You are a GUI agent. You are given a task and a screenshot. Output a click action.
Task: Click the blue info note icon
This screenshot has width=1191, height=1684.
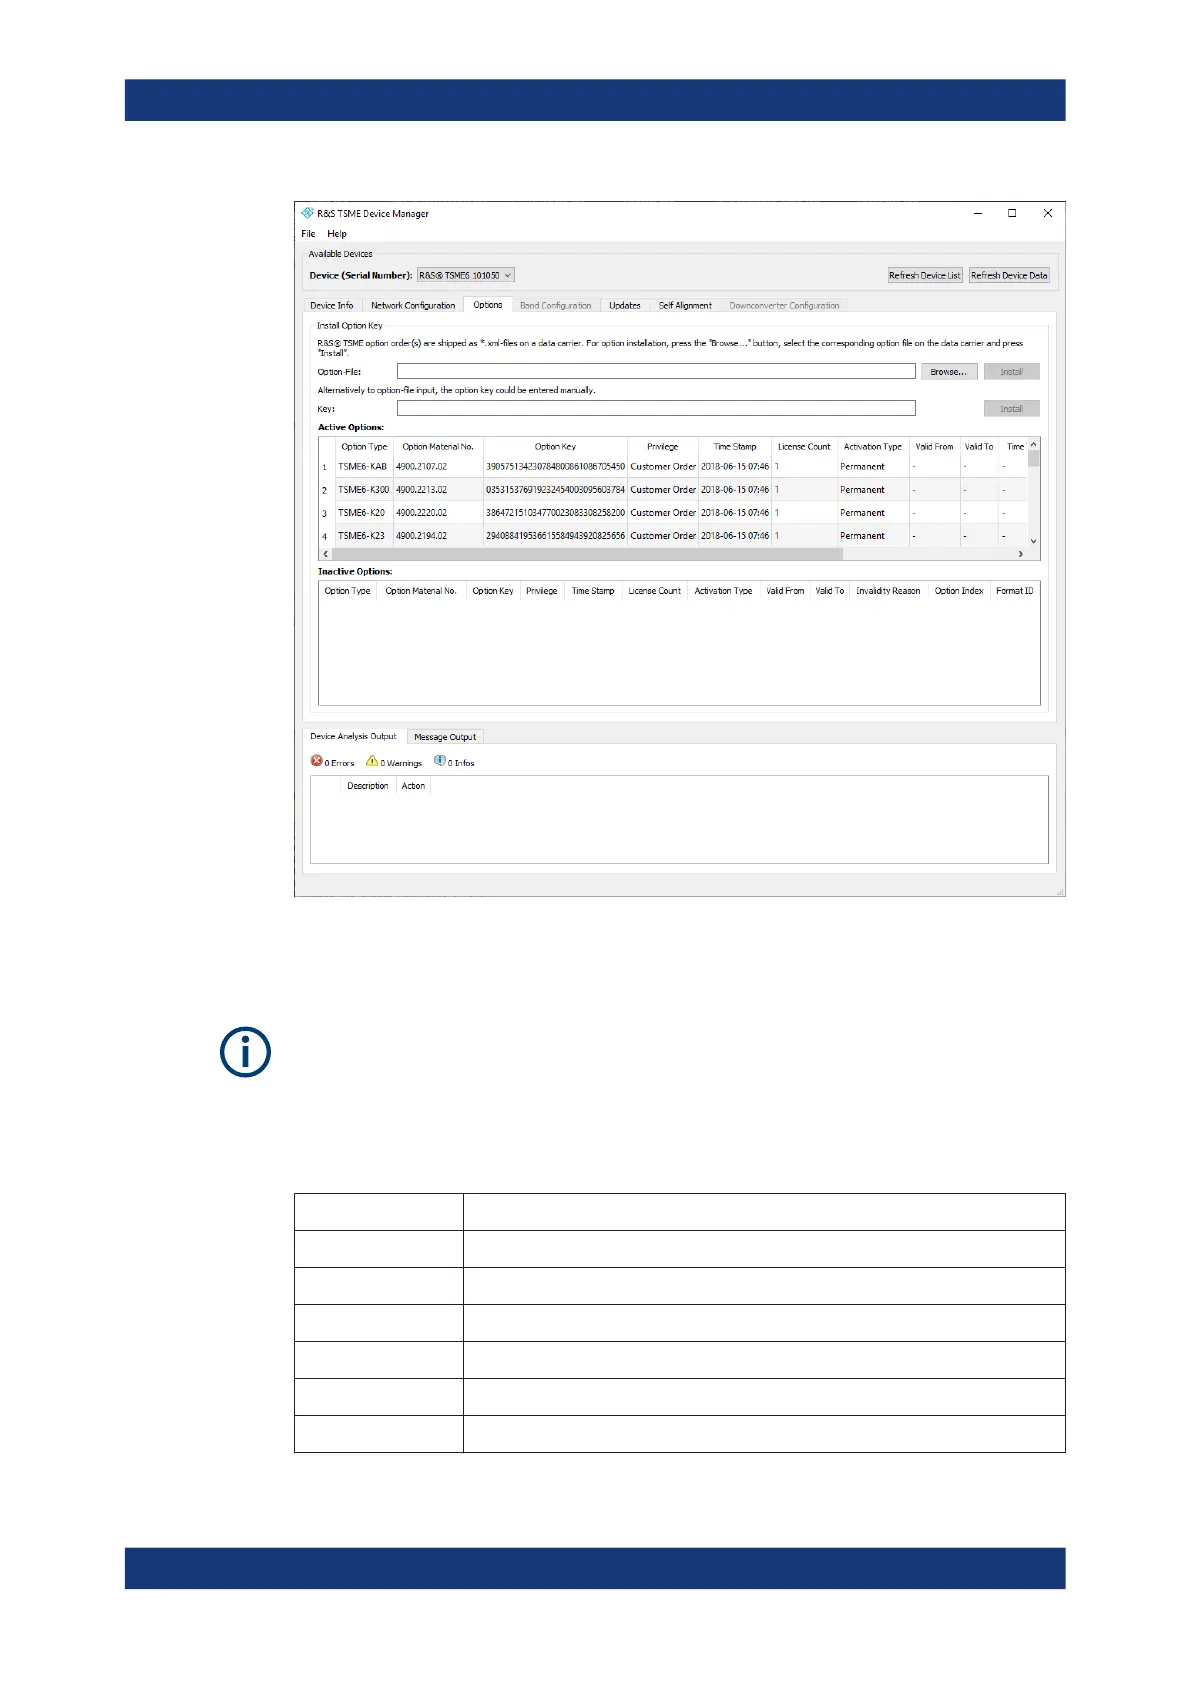tap(245, 1052)
